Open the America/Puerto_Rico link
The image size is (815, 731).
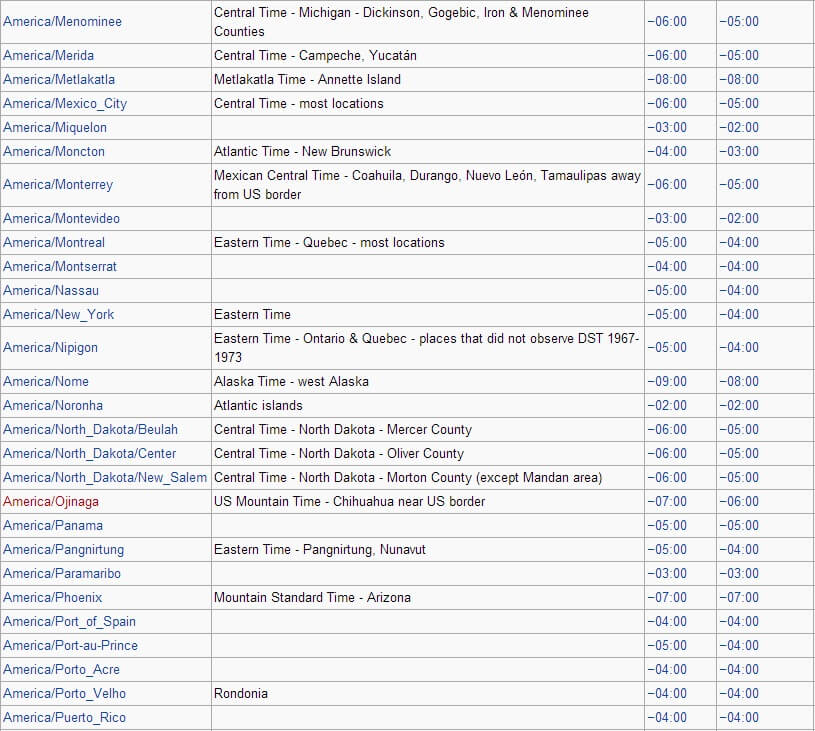point(64,717)
